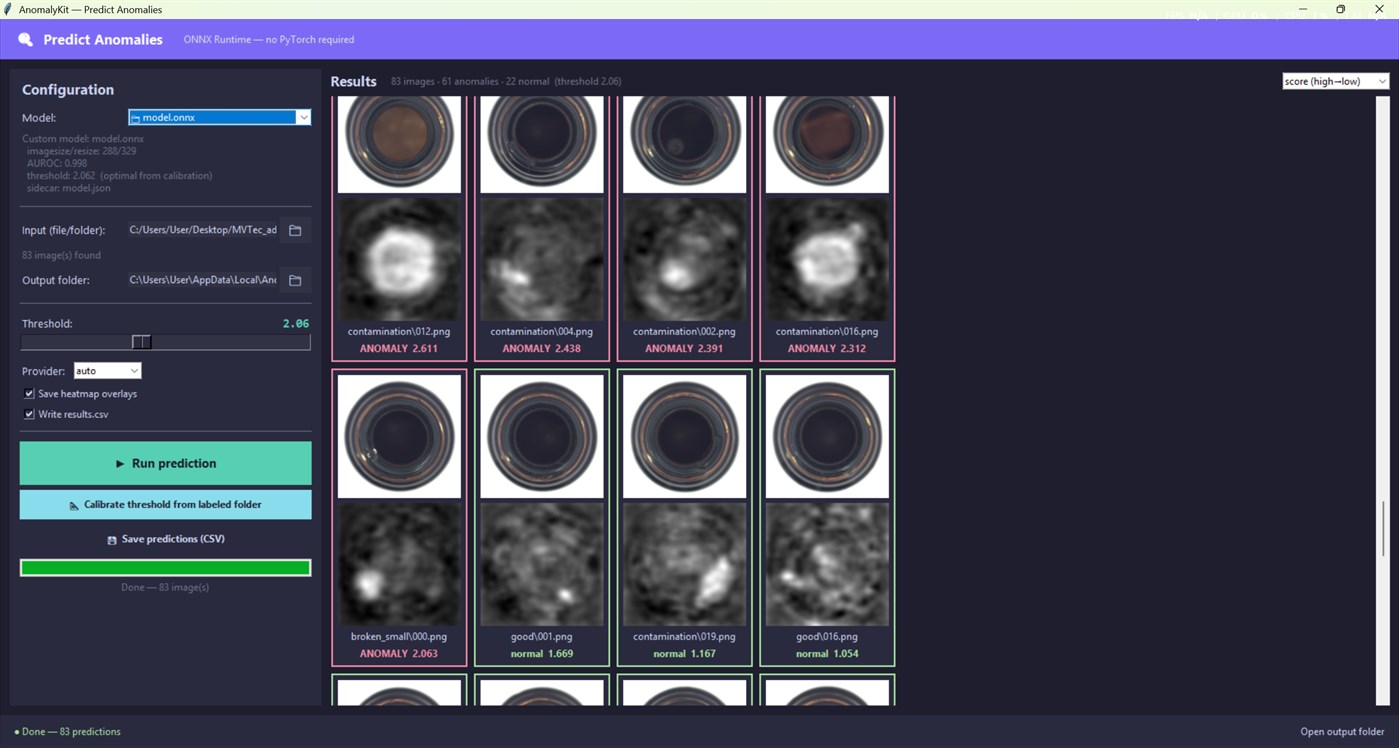The width and height of the screenshot is (1399, 748).
Task: Open the sort order score high→low dropdown
Action: click(x=1335, y=81)
